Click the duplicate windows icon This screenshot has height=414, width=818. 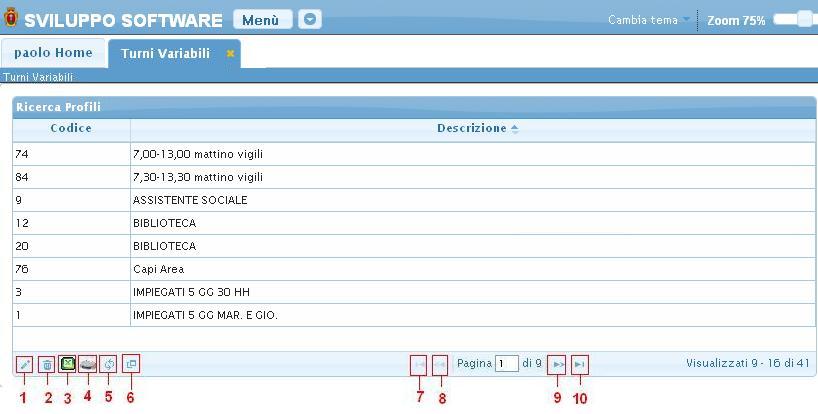click(131, 365)
